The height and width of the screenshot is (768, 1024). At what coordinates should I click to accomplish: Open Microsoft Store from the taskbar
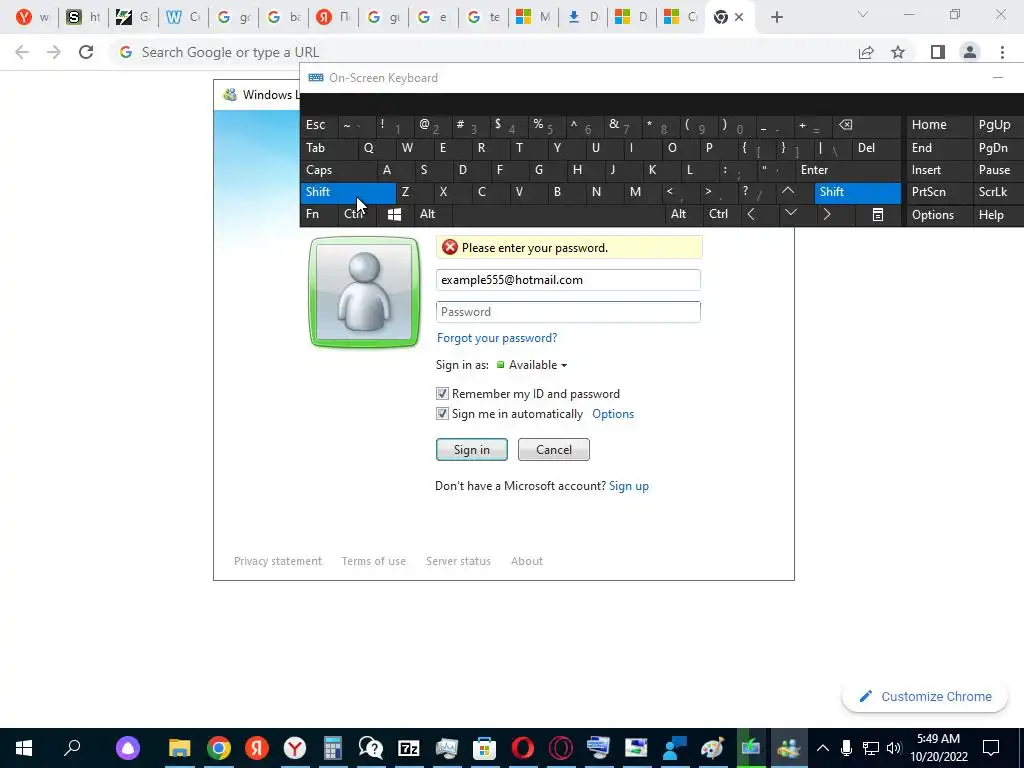click(485, 748)
